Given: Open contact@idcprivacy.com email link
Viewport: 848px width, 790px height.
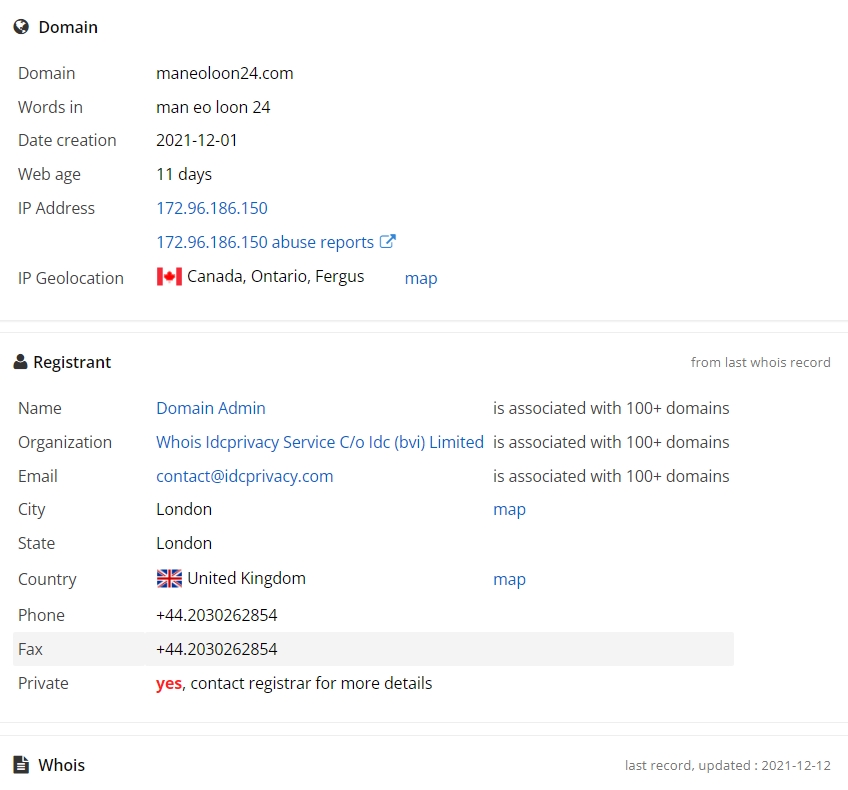Looking at the screenshot, I should [x=244, y=476].
